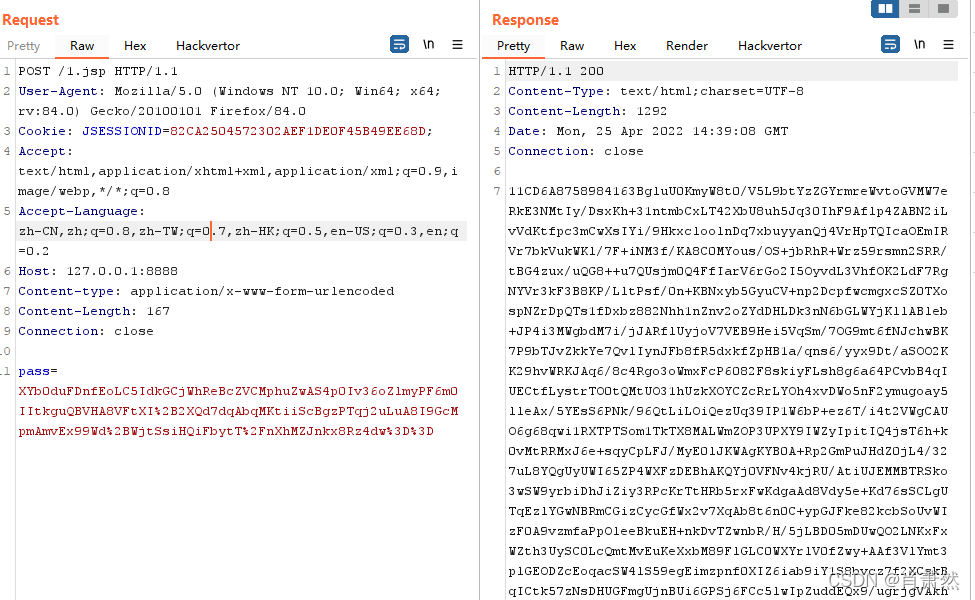
Task: Toggle word wrap in Response panel
Action: pyautogui.click(x=890, y=45)
